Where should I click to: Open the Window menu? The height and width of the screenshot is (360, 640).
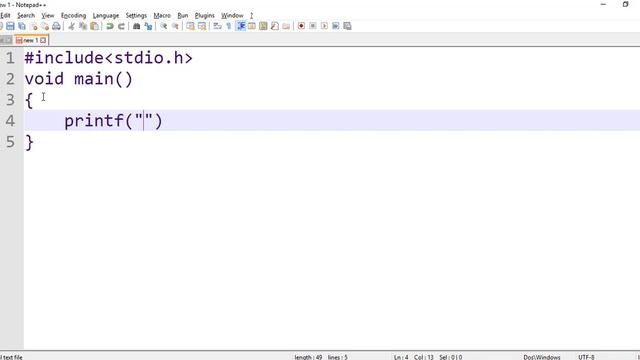[232, 16]
